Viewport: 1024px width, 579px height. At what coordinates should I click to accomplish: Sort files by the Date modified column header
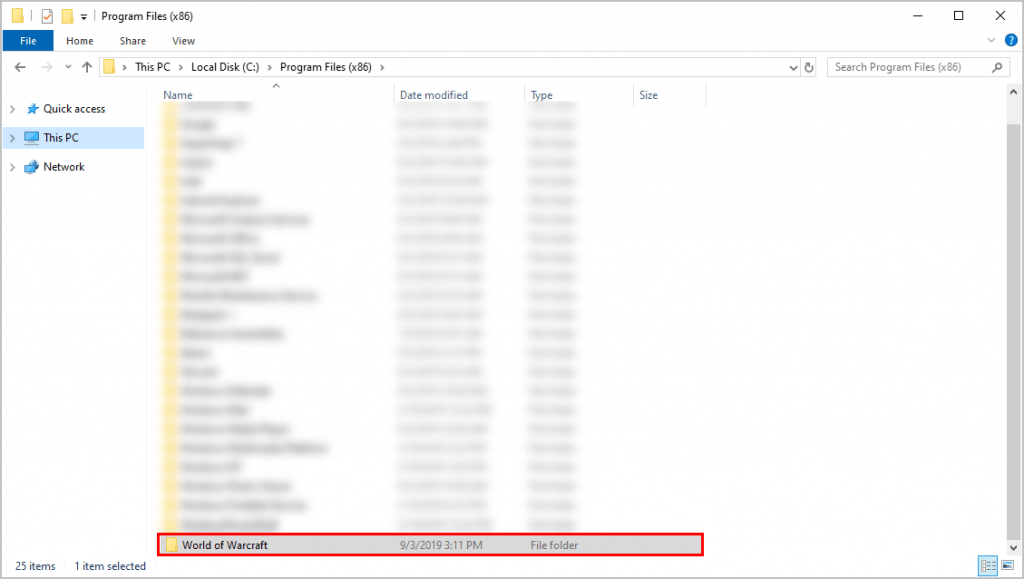coord(434,95)
